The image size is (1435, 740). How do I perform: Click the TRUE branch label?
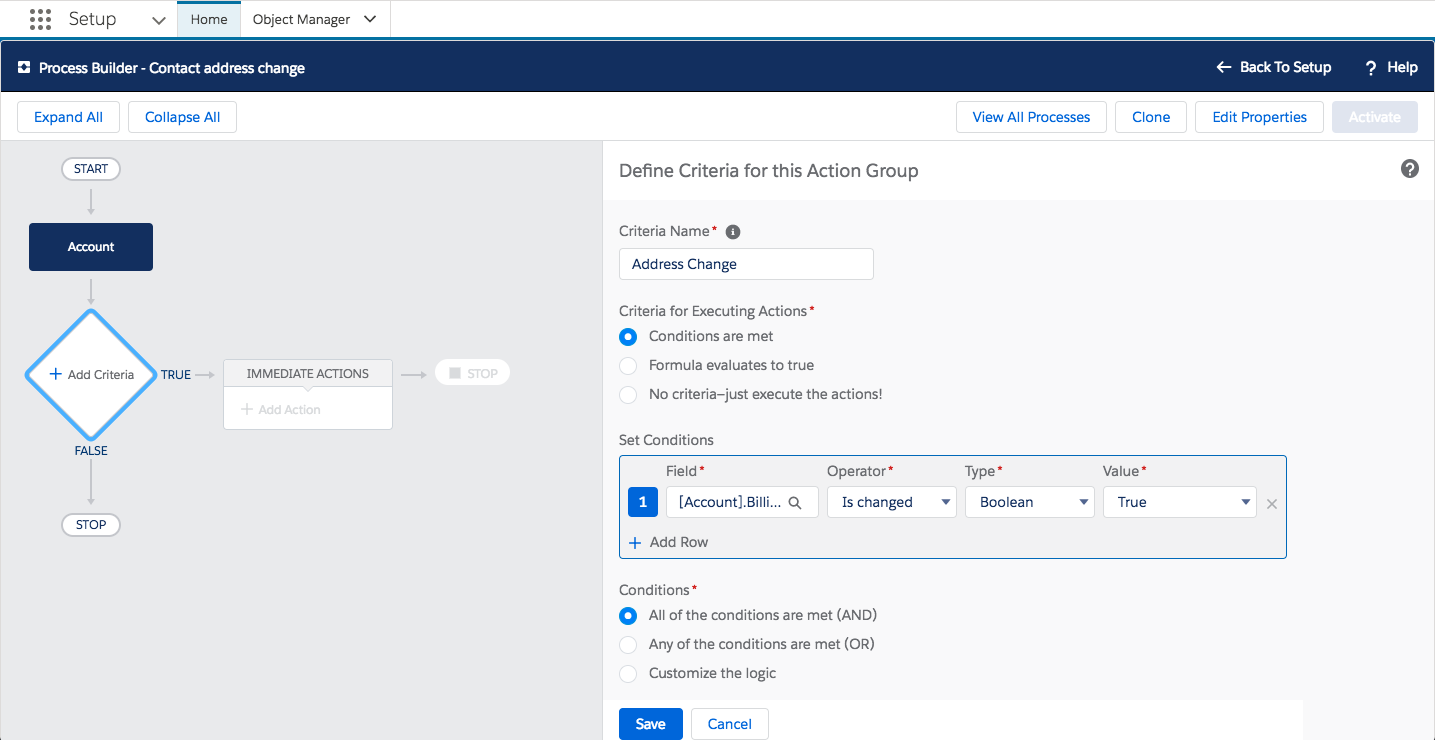176,375
